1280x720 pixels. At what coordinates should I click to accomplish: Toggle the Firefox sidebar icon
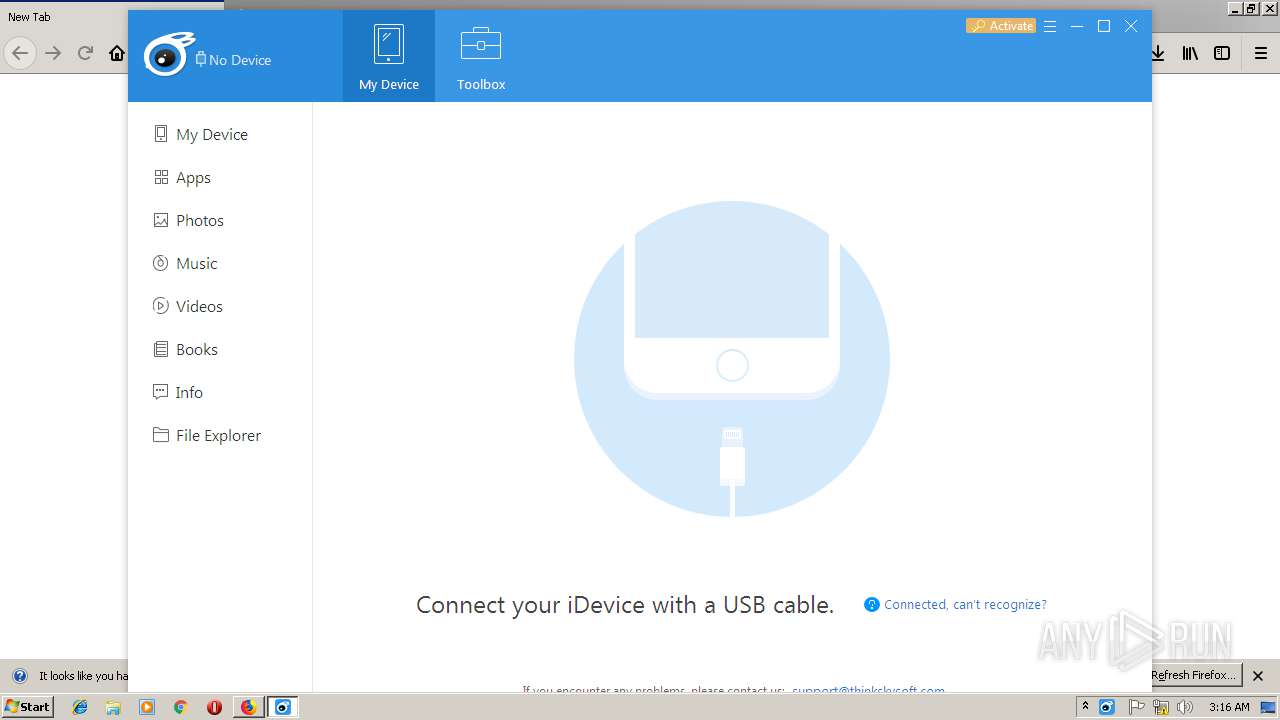point(1222,53)
